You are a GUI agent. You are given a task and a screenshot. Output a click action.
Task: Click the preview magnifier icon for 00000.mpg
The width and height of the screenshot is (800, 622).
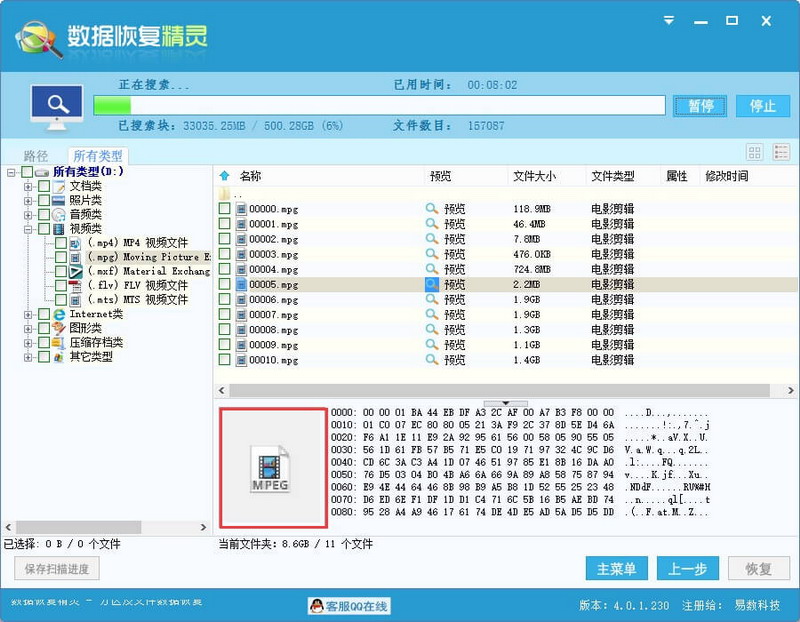(432, 208)
